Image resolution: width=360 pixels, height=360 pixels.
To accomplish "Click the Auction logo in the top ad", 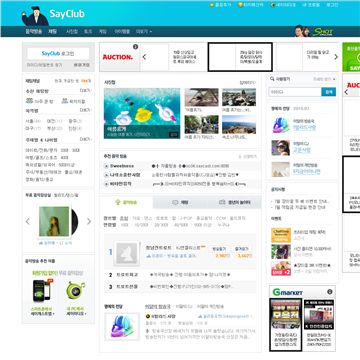I will (117, 57).
